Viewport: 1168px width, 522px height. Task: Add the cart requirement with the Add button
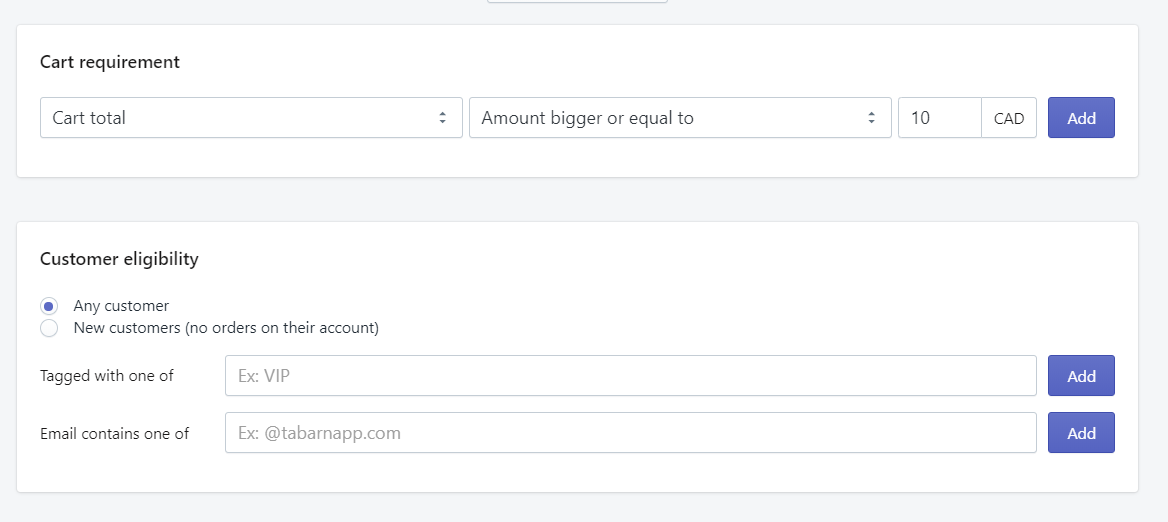tap(1081, 118)
